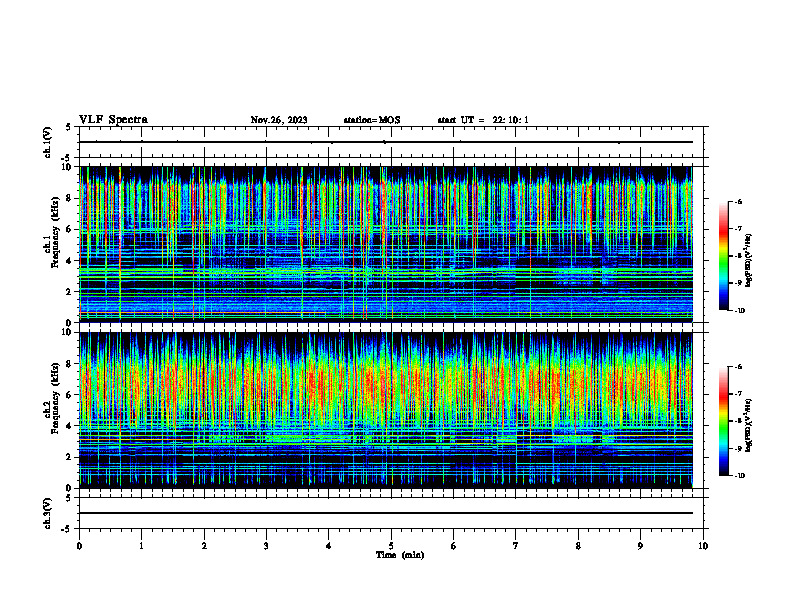Click the ch.1 spectrogram panel
792x612 pixels.
click(x=386, y=244)
